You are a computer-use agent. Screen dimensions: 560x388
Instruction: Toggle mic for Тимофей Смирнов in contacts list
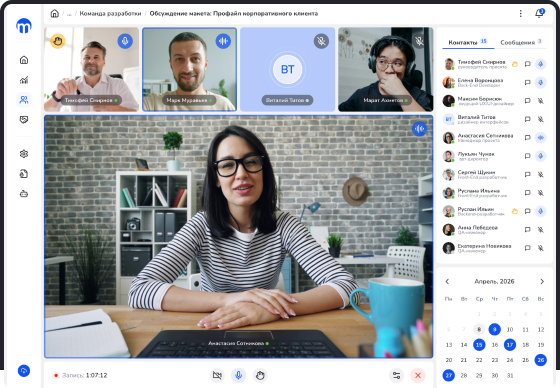click(x=541, y=64)
